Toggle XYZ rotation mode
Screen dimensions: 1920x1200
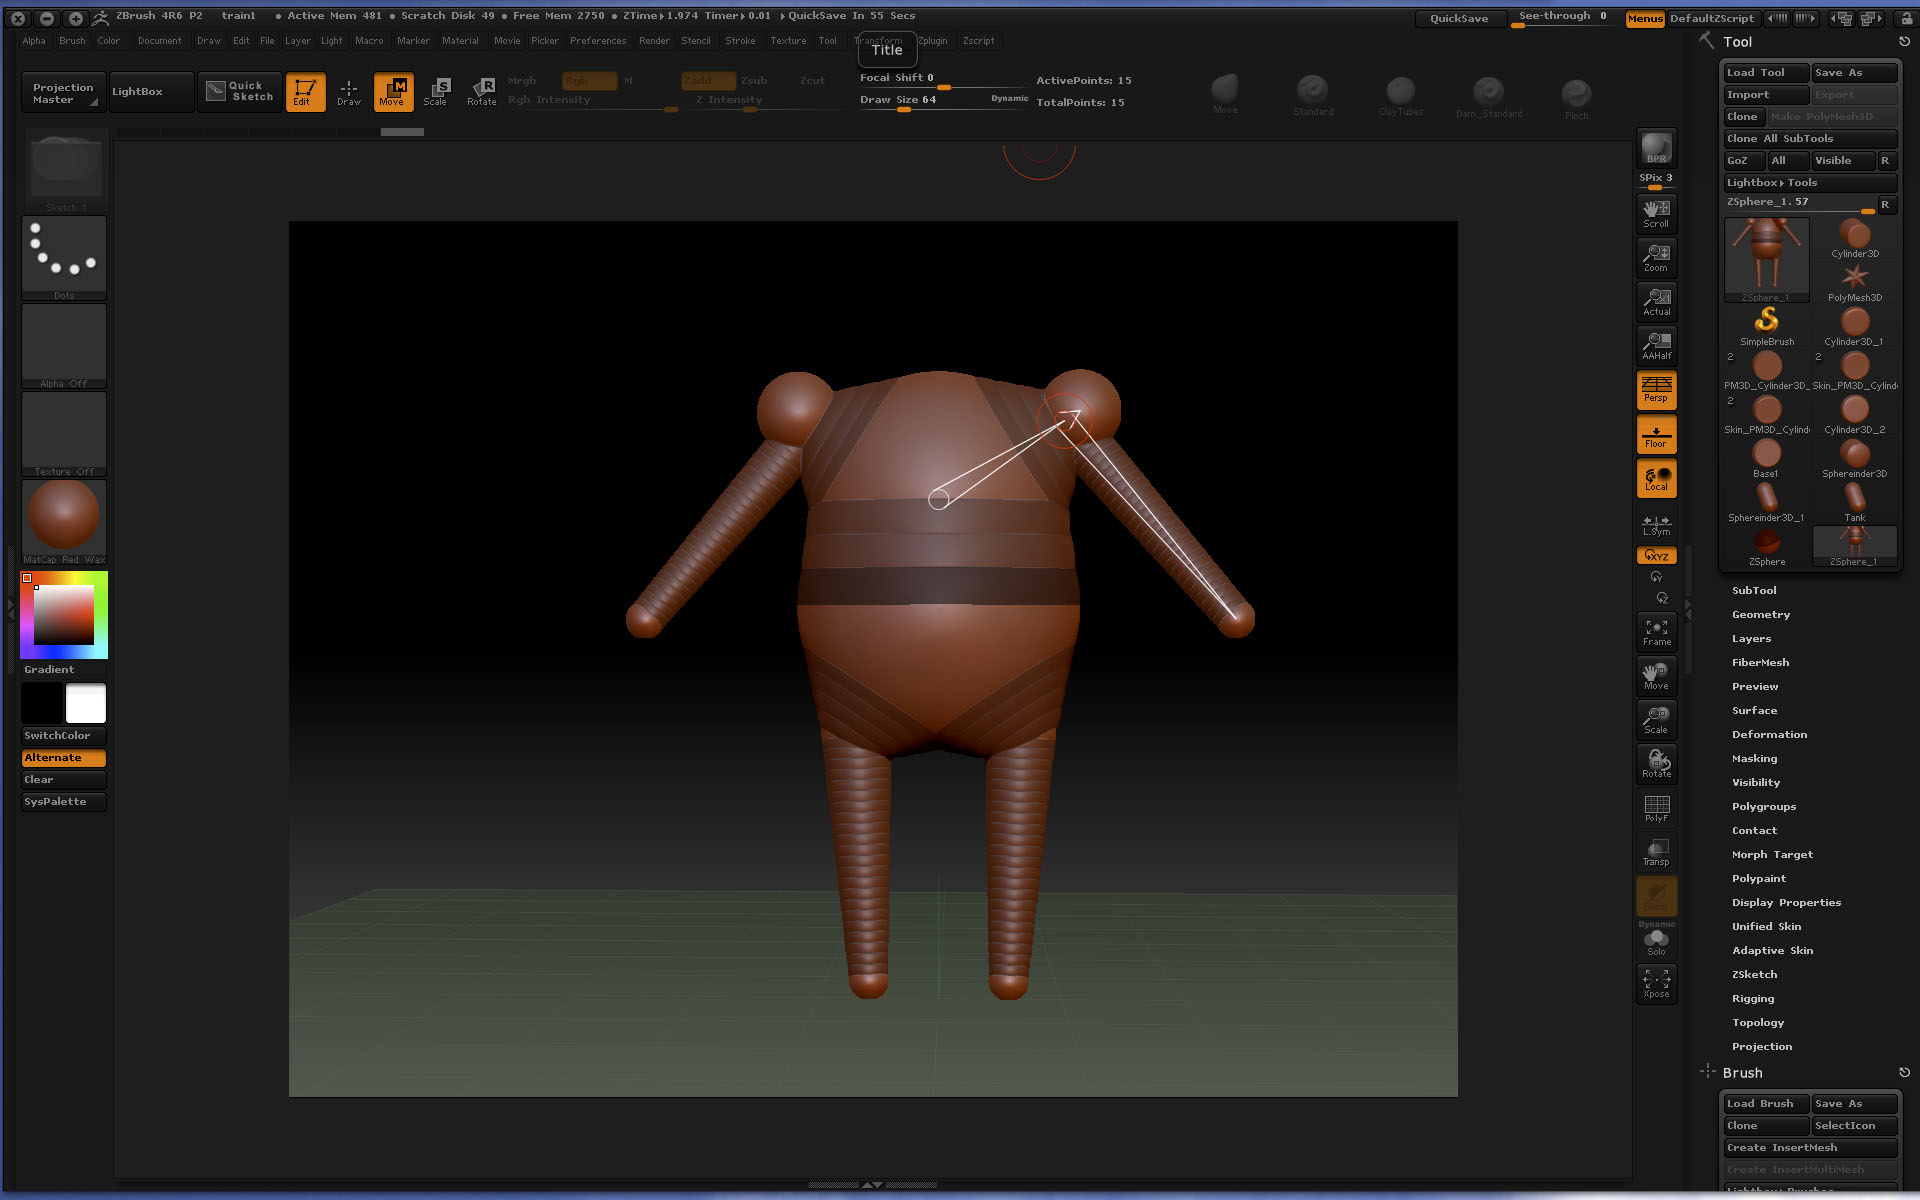(x=1656, y=555)
